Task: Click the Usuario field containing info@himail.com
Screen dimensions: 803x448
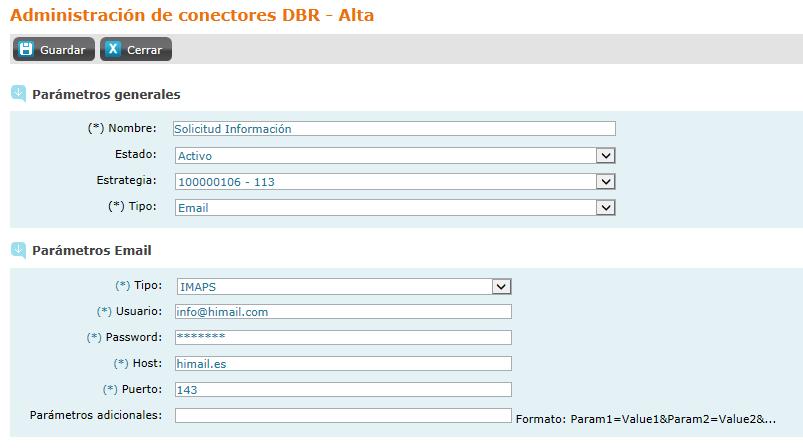Action: pos(343,312)
